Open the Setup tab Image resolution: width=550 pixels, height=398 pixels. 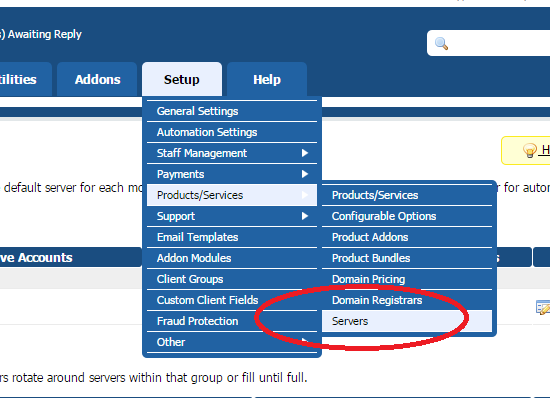click(182, 79)
